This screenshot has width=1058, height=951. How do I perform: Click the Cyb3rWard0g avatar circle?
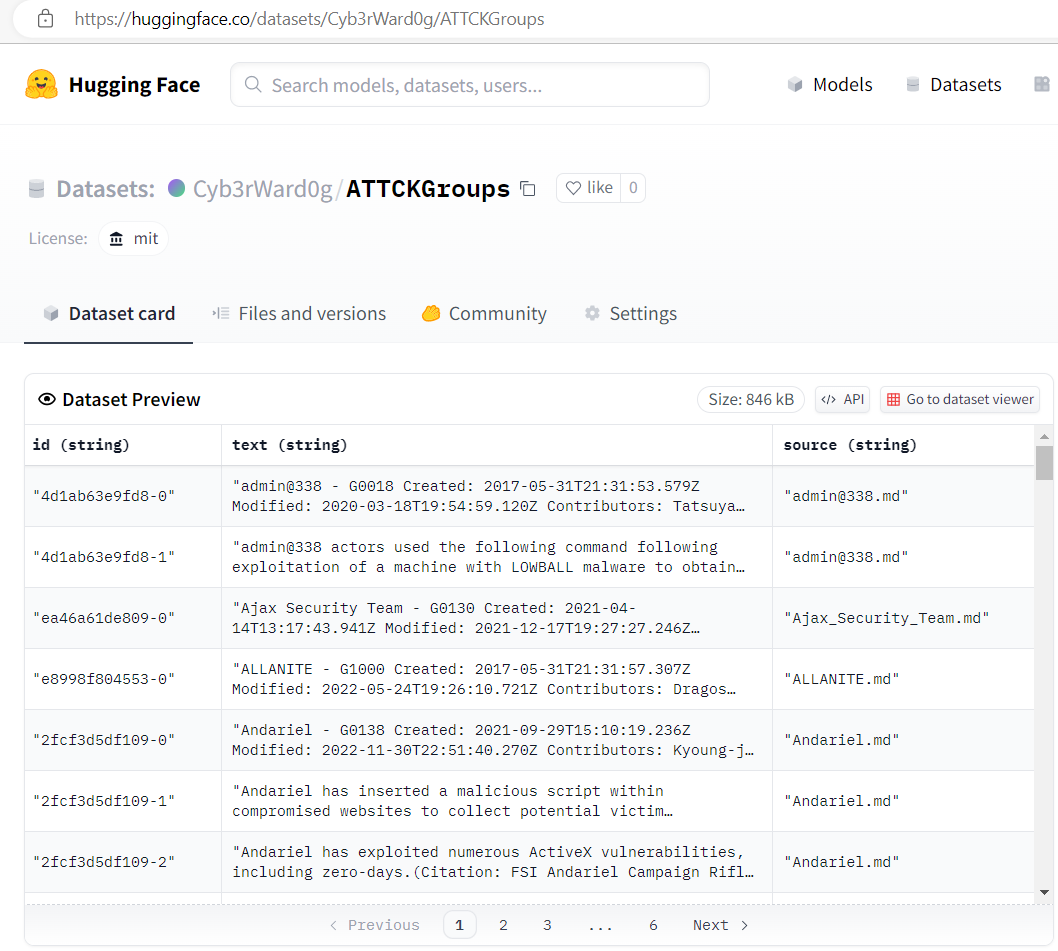[176, 188]
